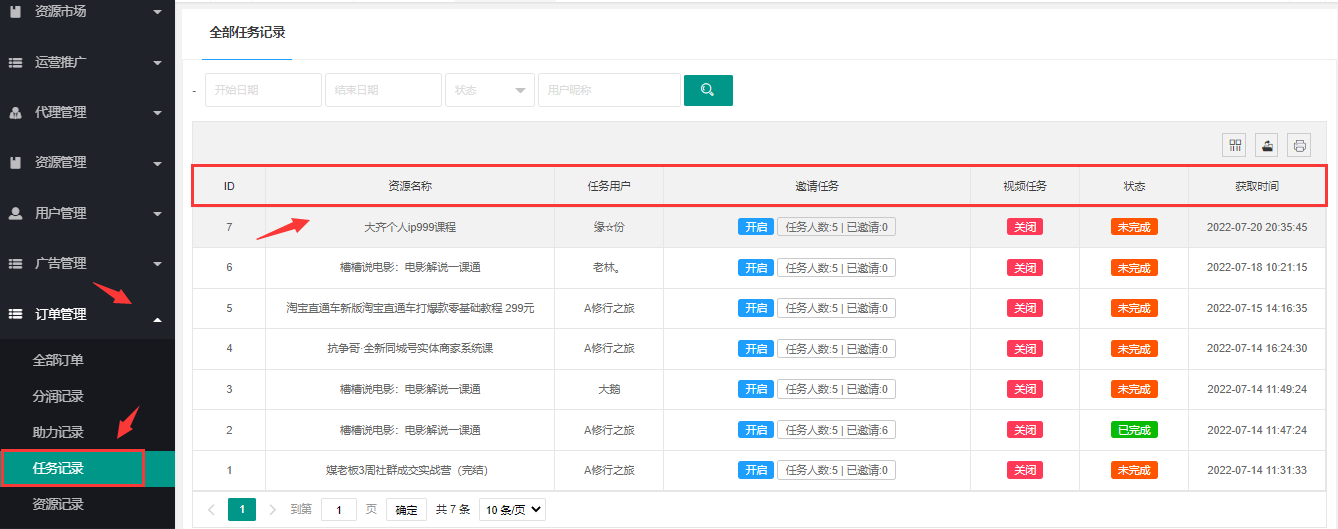This screenshot has height=529, width=1338.
Task: Toggle 开启 invite task for row ID 7
Action: coord(755,227)
